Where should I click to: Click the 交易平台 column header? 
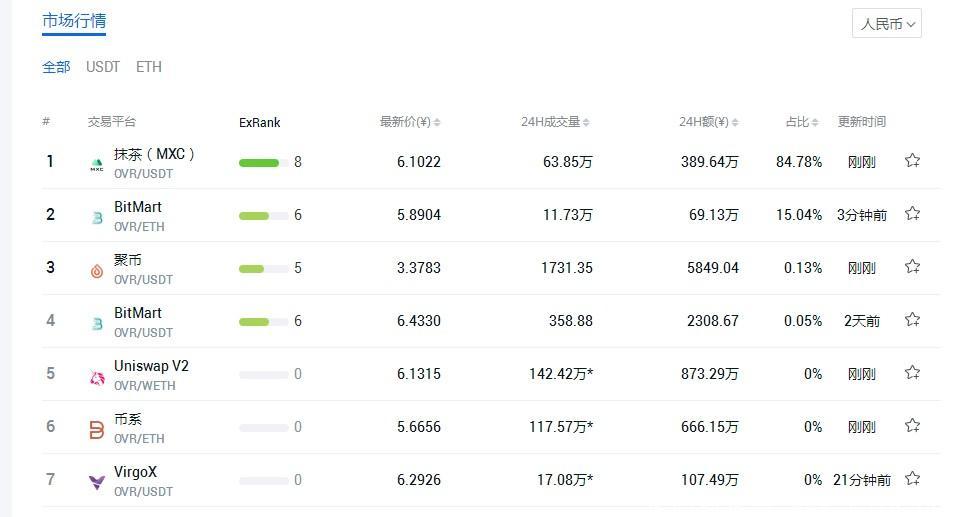point(112,122)
